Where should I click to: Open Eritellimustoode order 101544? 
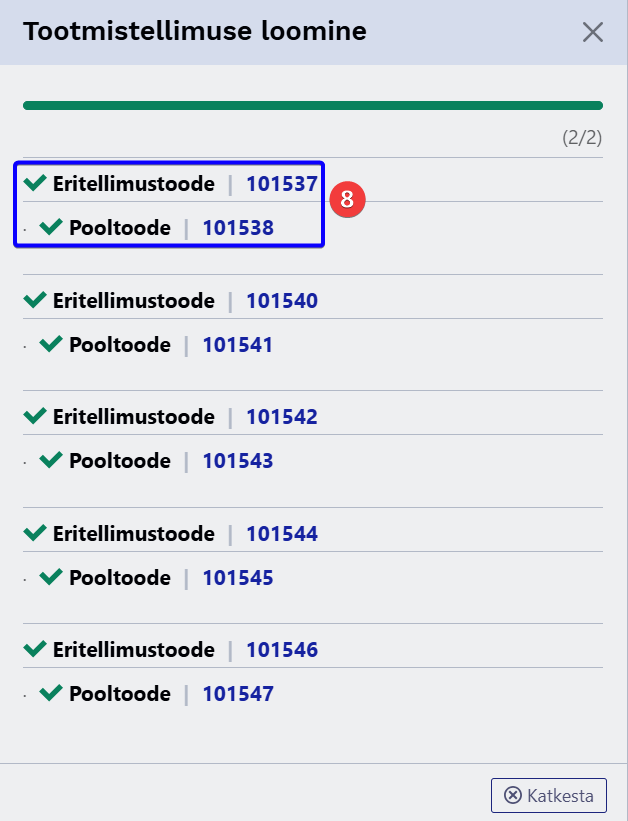coord(282,534)
